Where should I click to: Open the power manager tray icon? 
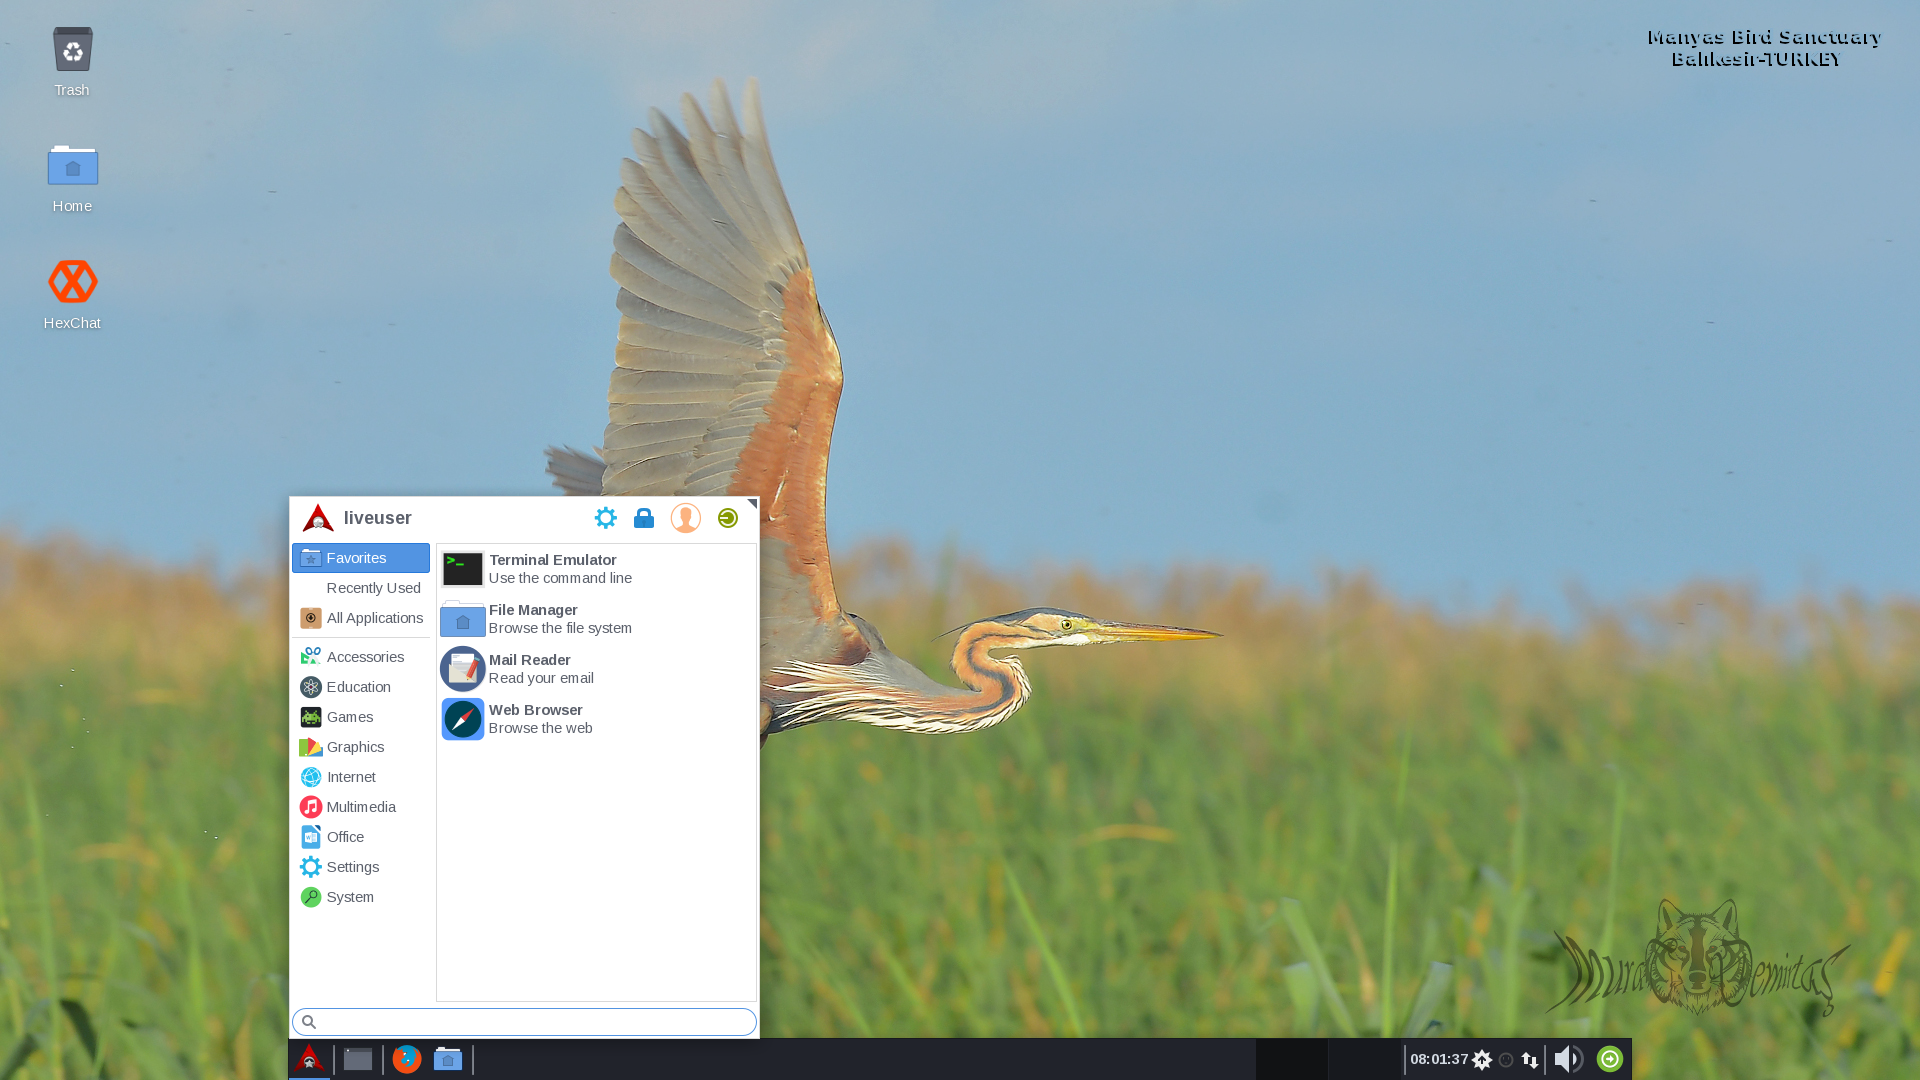[x=1506, y=1060]
